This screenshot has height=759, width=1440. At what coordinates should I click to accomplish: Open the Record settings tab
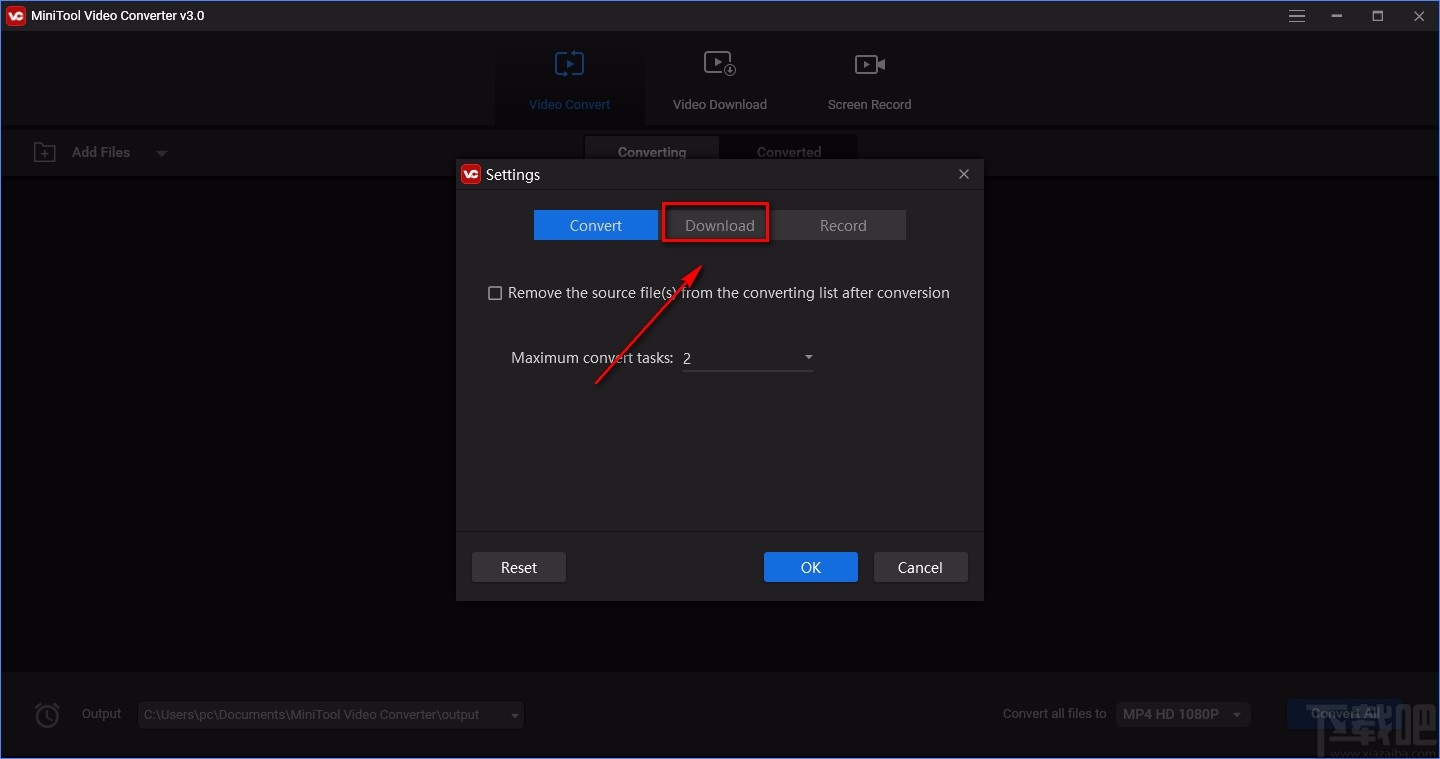[842, 225]
